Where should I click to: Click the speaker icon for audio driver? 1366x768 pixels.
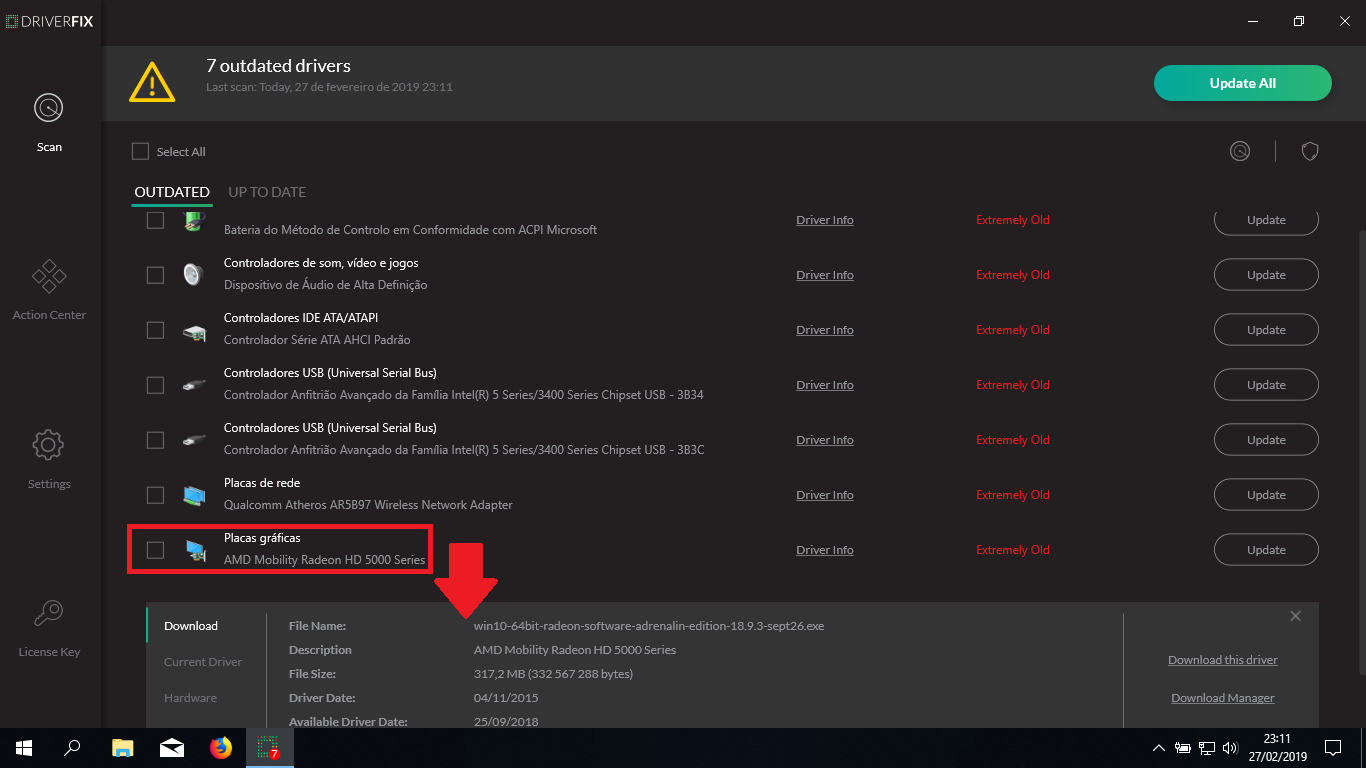[x=194, y=275]
